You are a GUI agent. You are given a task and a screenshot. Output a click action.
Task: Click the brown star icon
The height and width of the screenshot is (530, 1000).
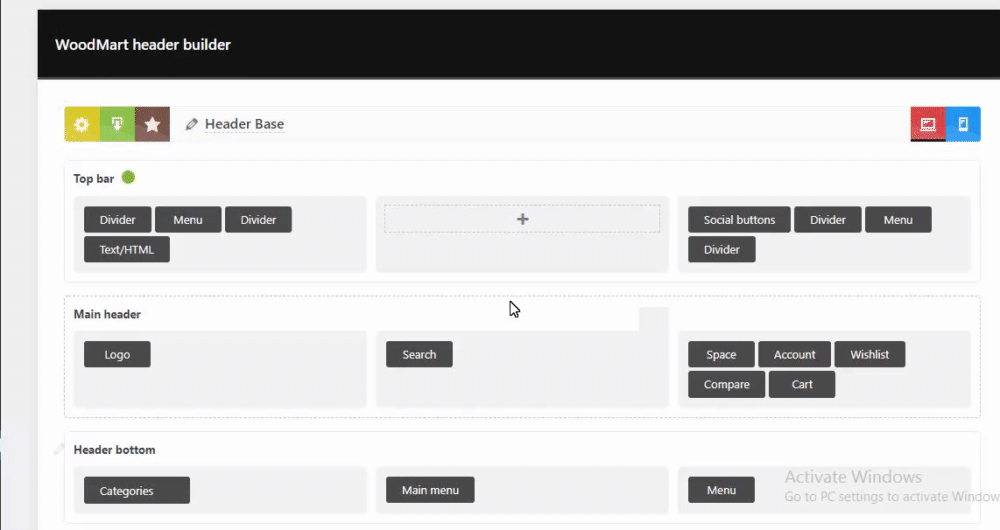(152, 124)
